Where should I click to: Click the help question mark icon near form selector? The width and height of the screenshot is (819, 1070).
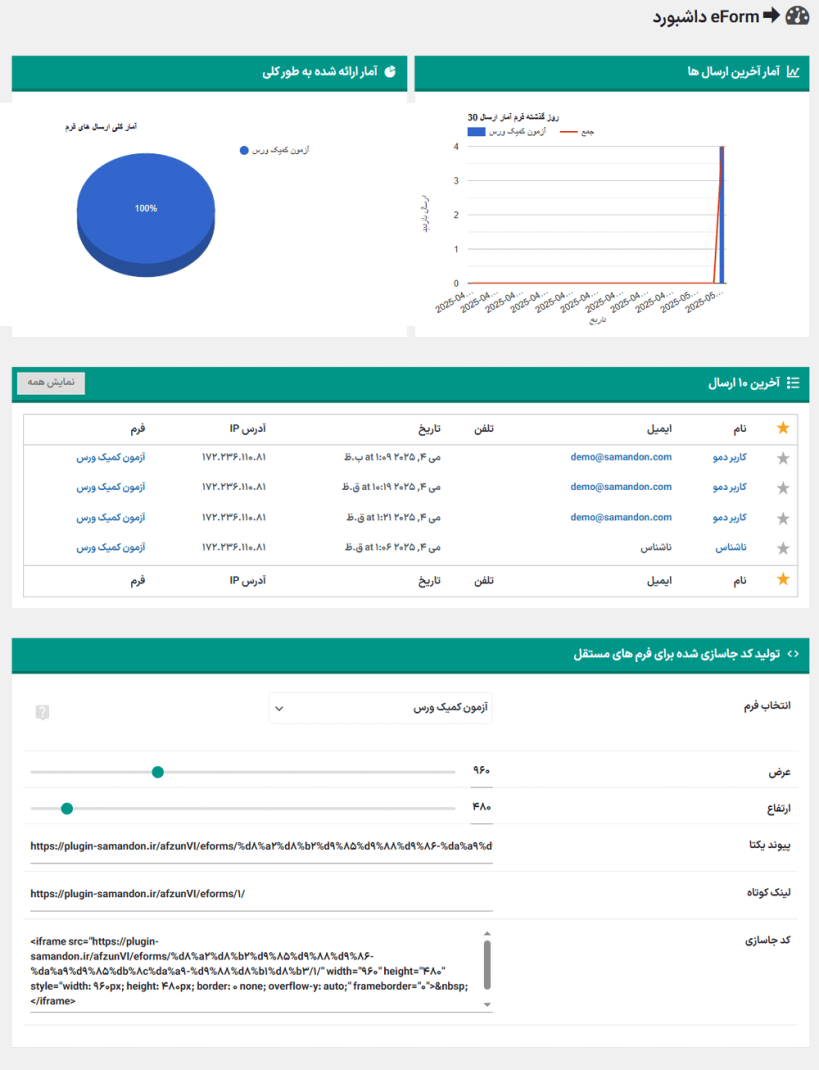[42, 712]
